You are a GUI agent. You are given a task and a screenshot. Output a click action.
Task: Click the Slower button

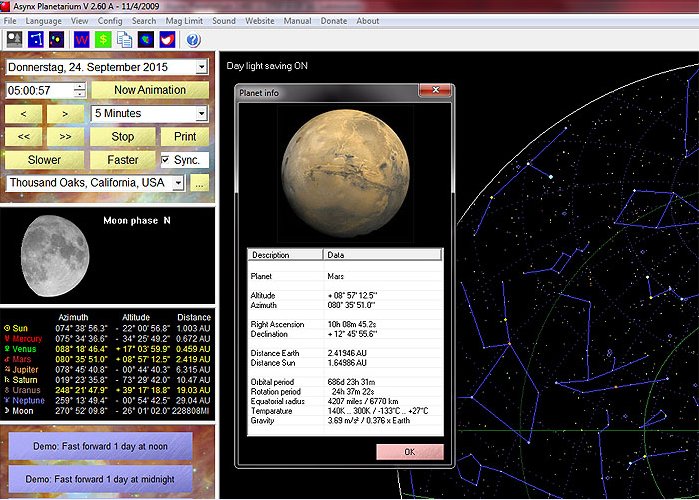click(44, 160)
